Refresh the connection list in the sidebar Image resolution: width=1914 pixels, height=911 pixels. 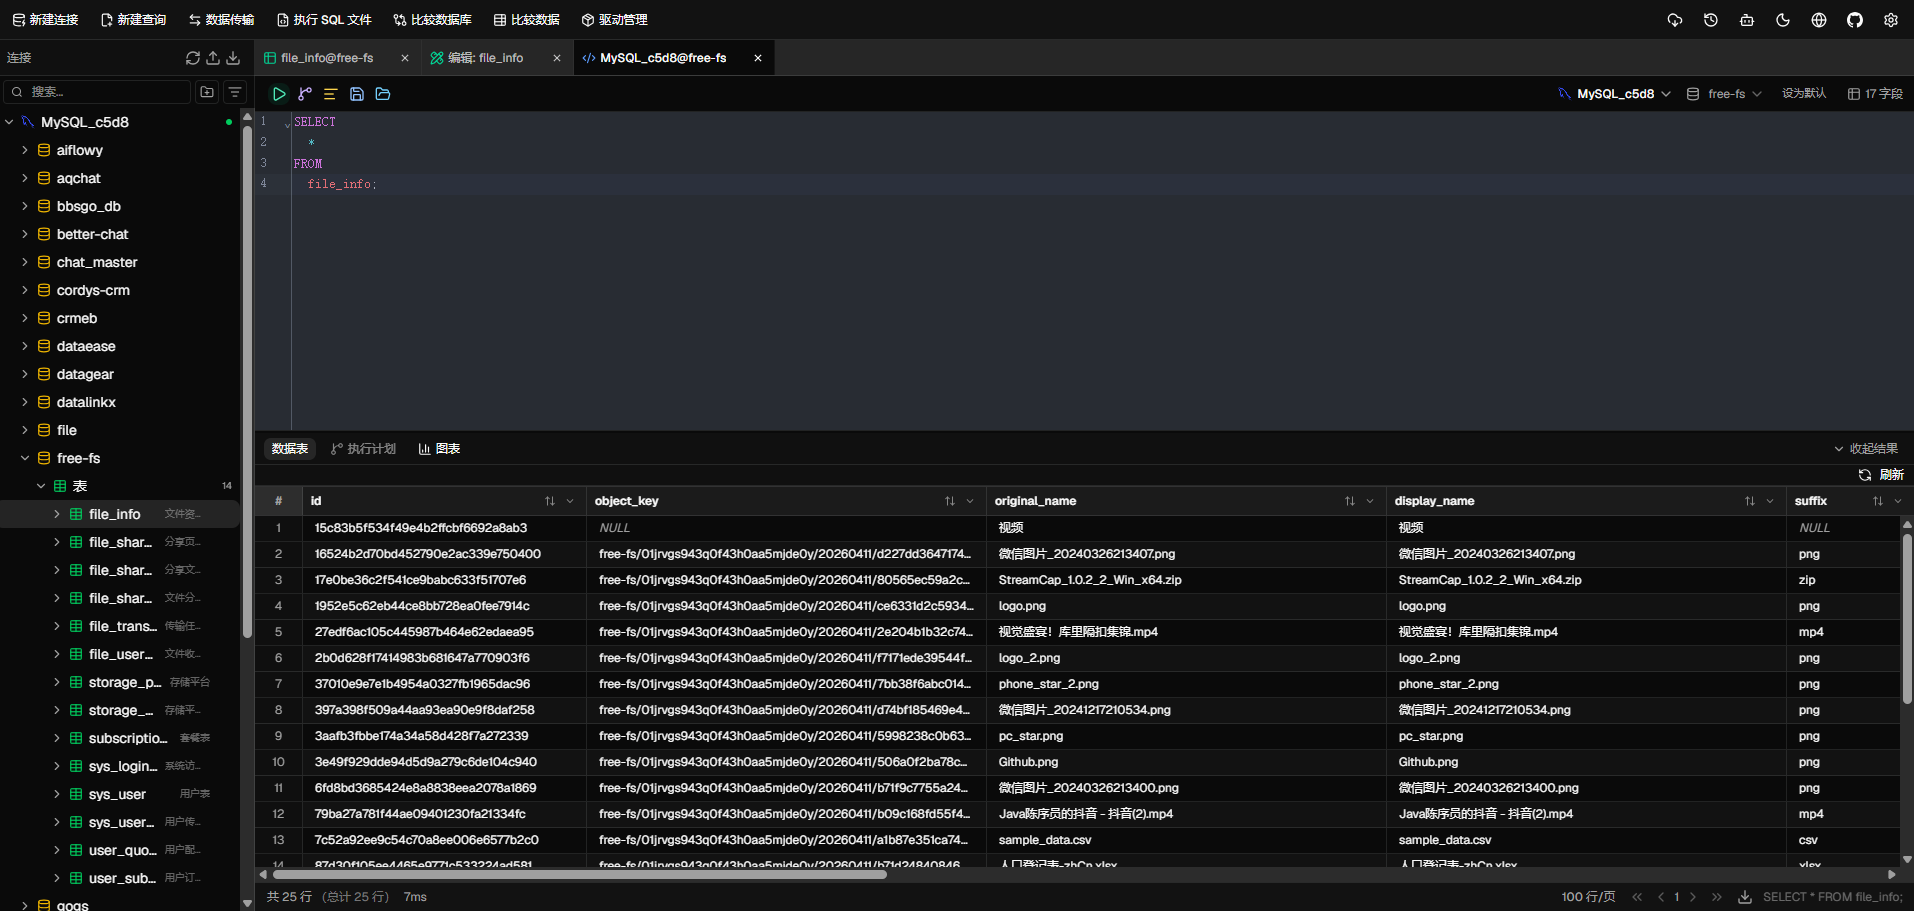(x=193, y=58)
